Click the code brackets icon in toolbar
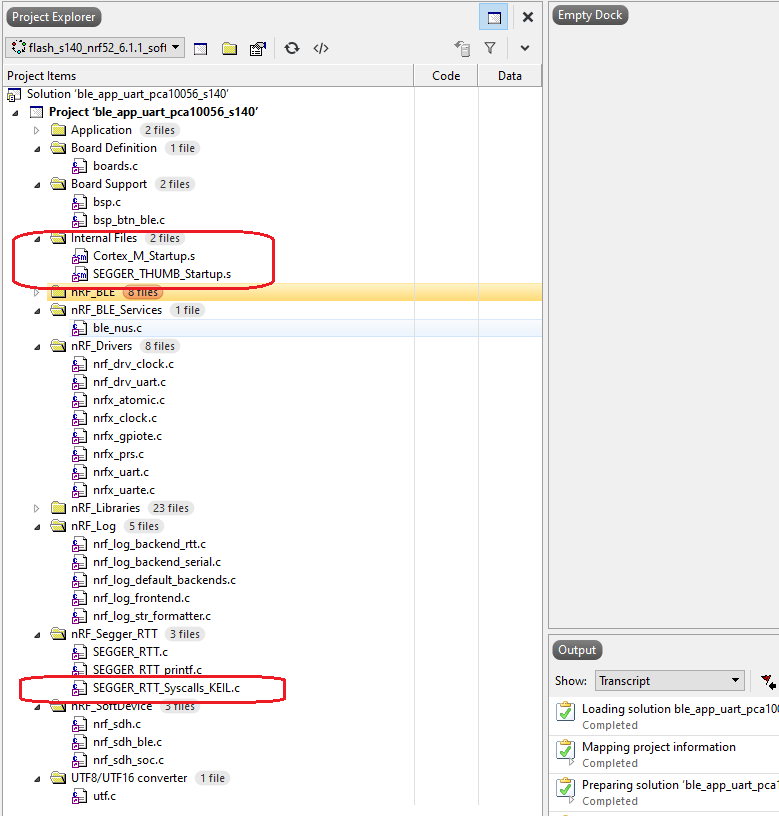This screenshot has height=816, width=779. click(321, 48)
